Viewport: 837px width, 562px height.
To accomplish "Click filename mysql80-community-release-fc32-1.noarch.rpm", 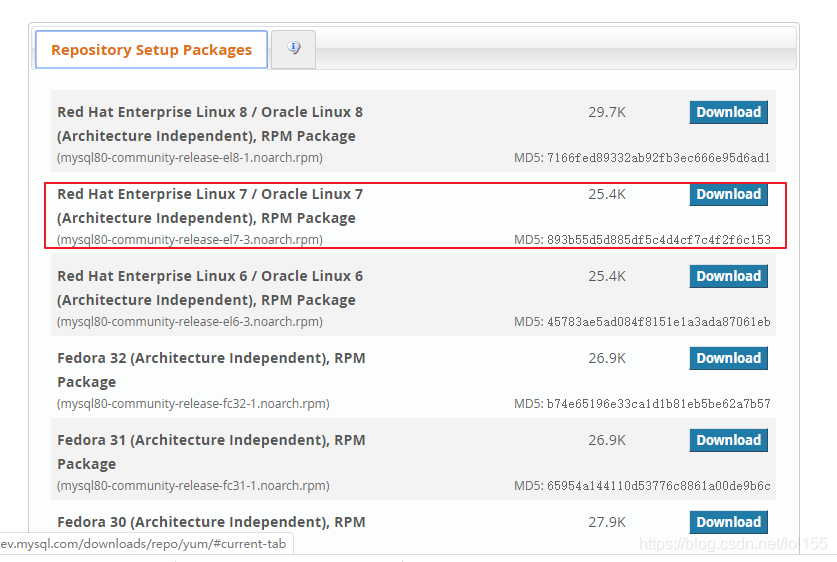I will [193, 403].
